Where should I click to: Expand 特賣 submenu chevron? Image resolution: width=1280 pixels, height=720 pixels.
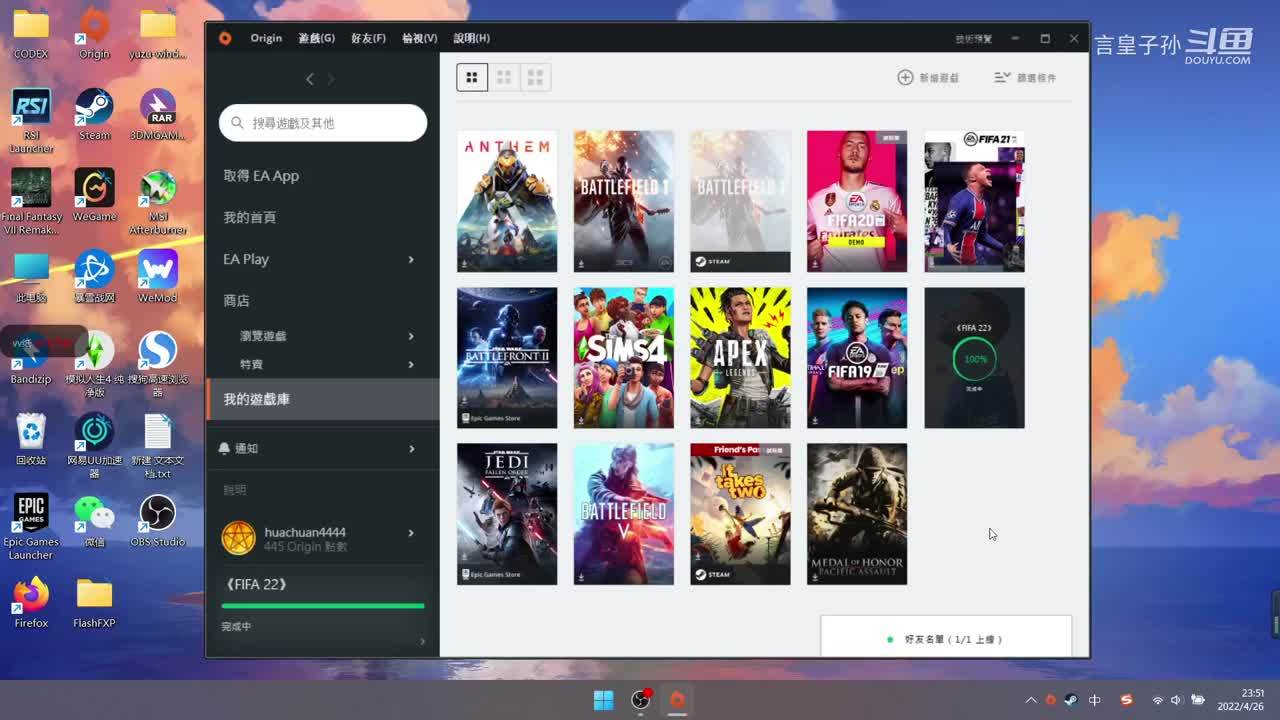pyautogui.click(x=411, y=364)
